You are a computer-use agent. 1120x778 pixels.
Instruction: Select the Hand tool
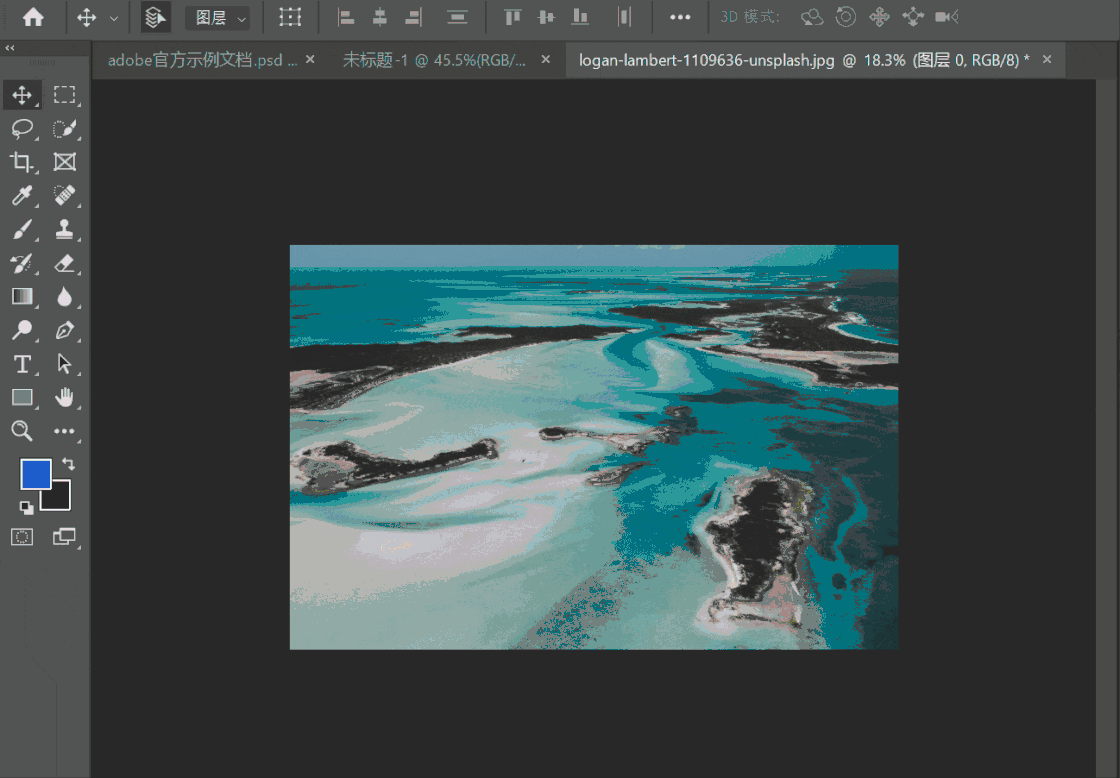click(x=64, y=397)
